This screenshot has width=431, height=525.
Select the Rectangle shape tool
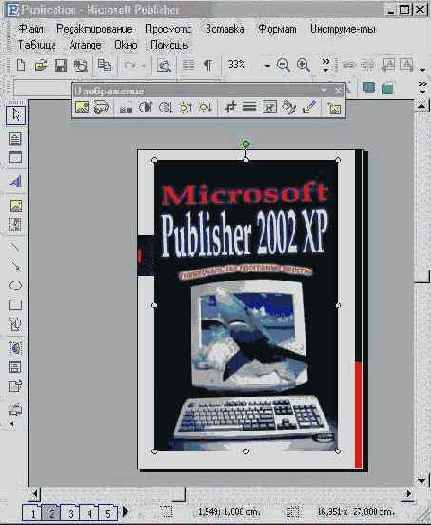pyautogui.click(x=15, y=304)
